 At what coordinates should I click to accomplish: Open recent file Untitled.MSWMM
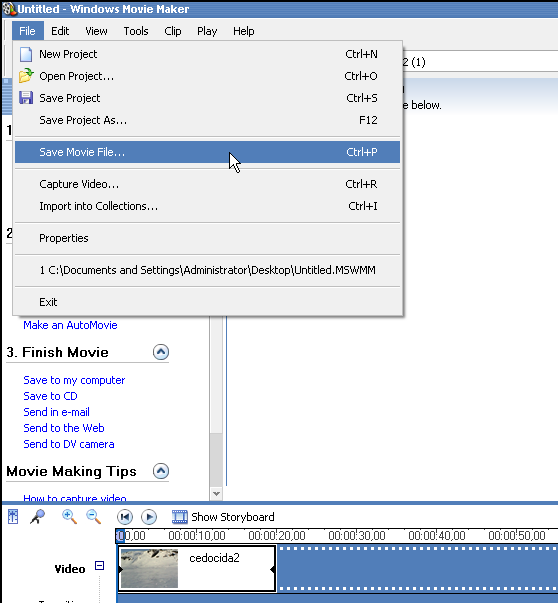(x=207, y=270)
